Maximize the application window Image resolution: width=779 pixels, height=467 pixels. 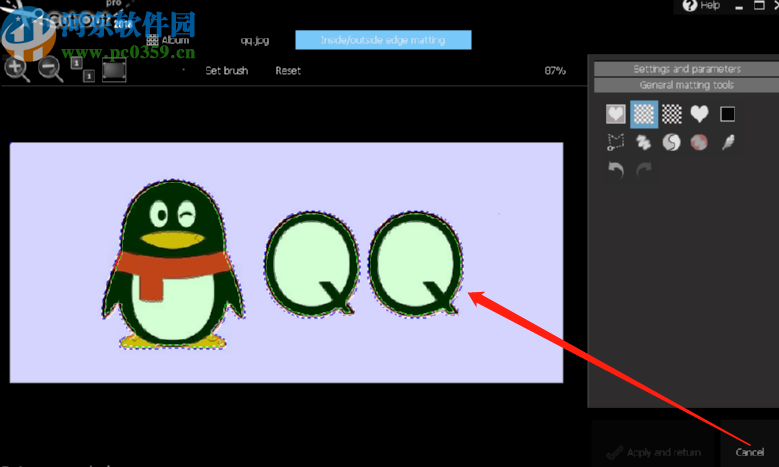click(x=759, y=5)
